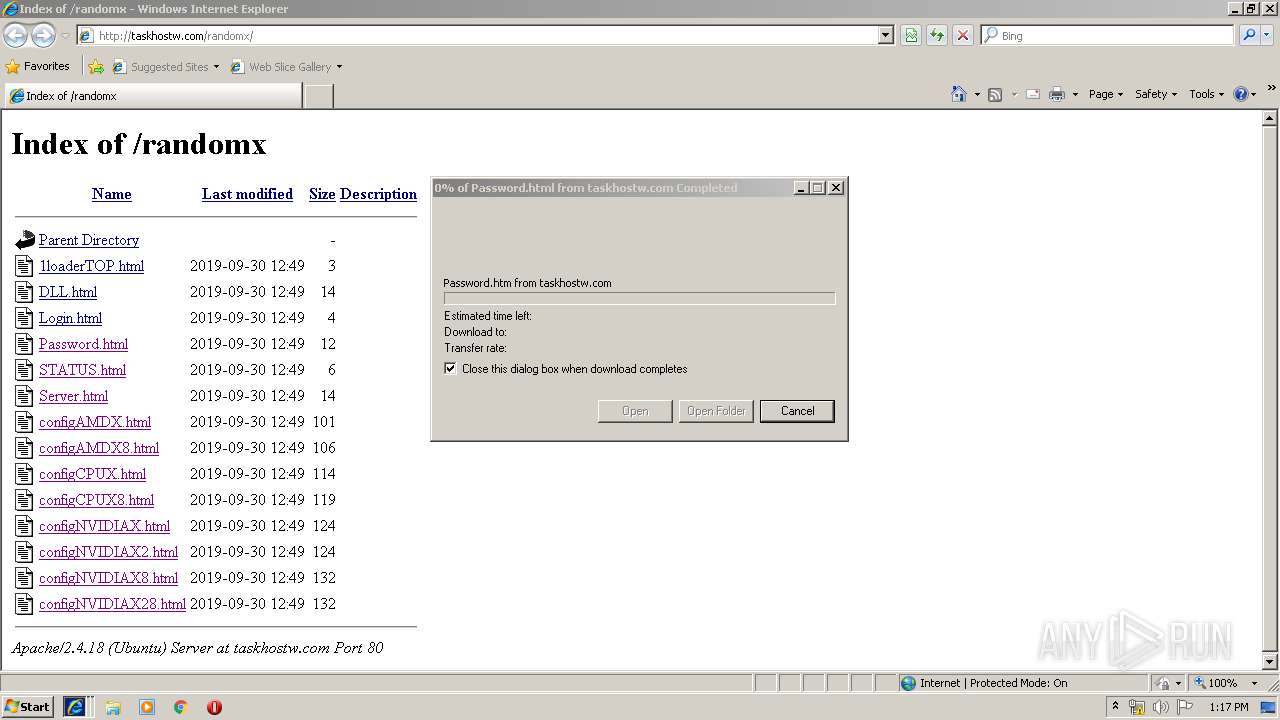
Task: Open Login.html link
Action: pos(70,318)
